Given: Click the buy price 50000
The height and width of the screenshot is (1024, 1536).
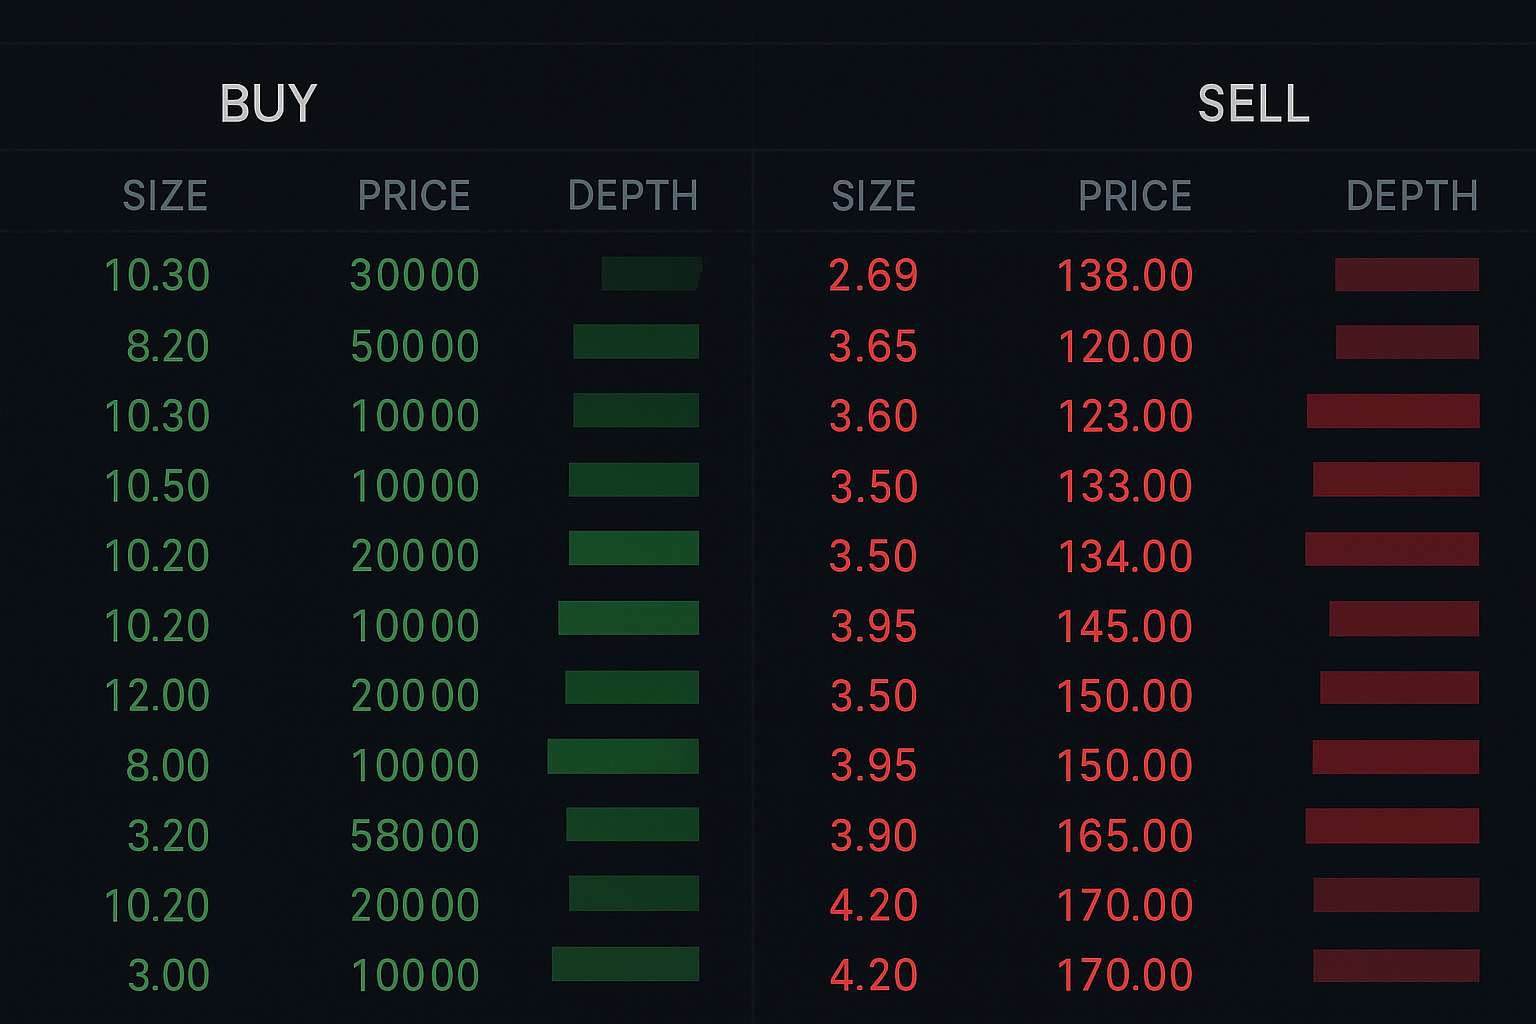Looking at the screenshot, I should coord(415,346).
